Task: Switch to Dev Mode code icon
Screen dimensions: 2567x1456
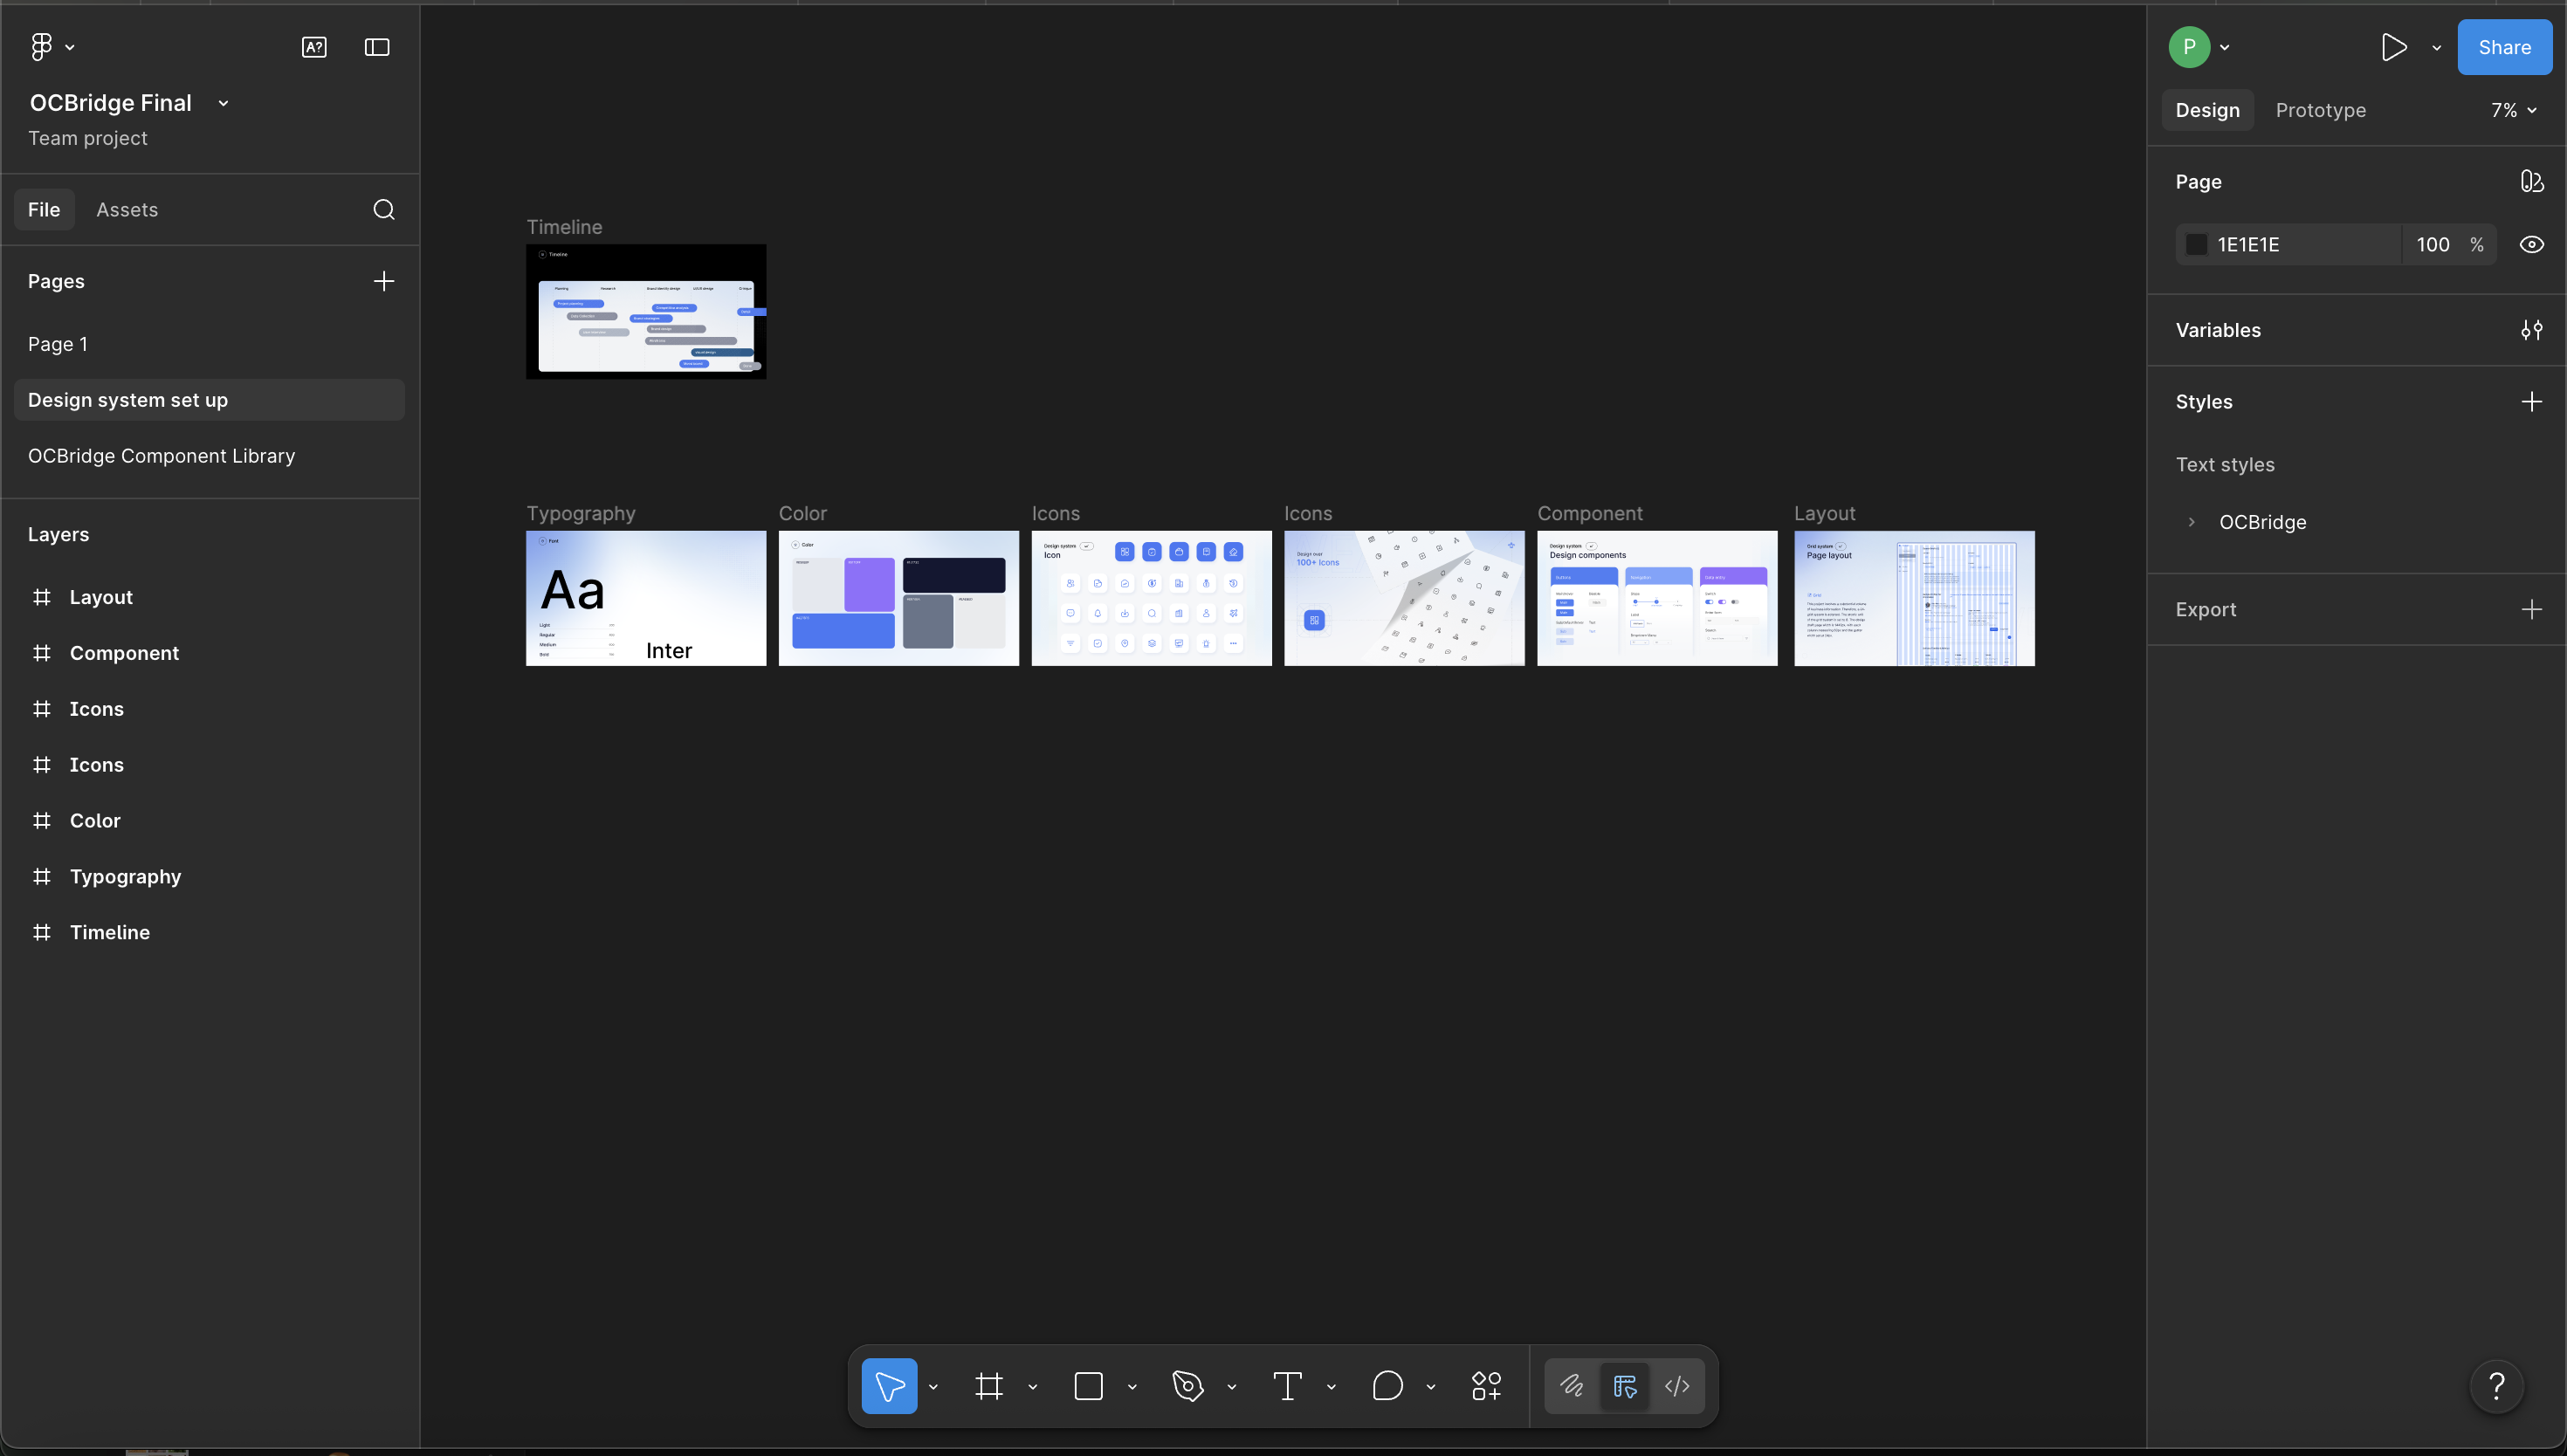Action: [x=1677, y=1386]
